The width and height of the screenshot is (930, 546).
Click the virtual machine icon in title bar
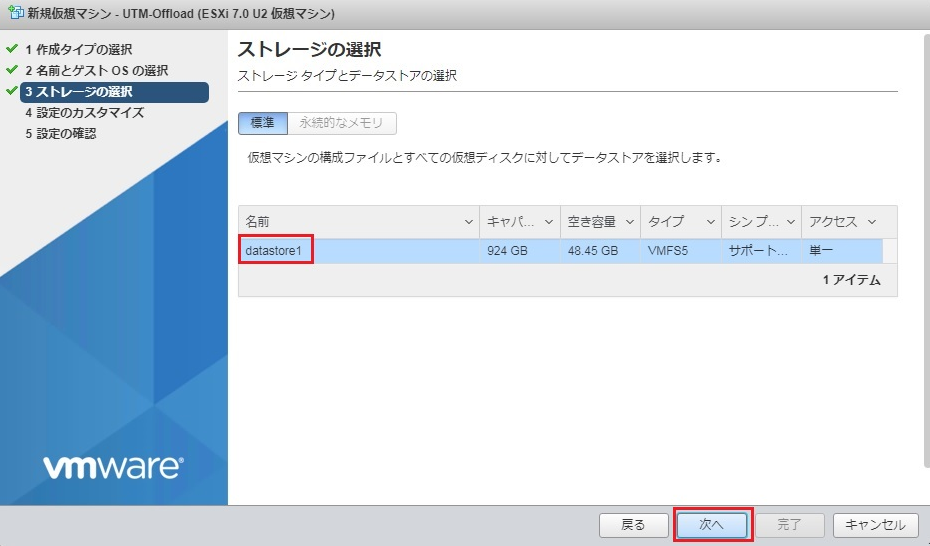[15, 14]
